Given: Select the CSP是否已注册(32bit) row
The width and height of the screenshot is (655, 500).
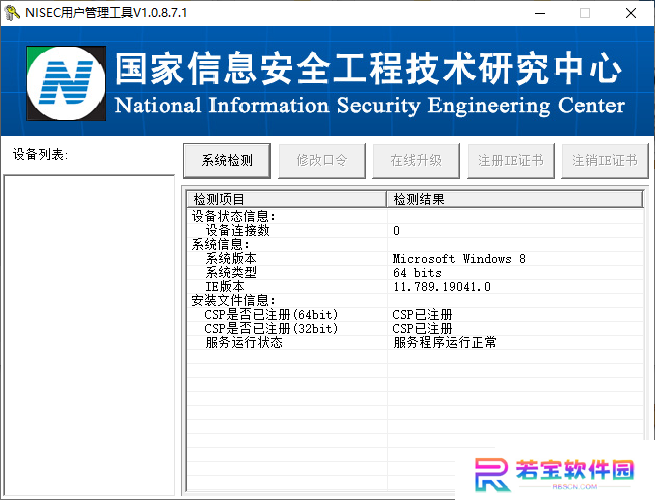Looking at the screenshot, I should click(415, 328).
